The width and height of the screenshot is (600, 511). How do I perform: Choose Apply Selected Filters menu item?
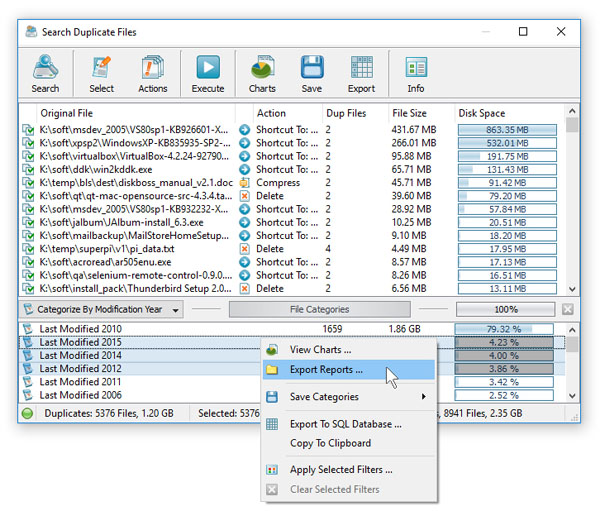pyautogui.click(x=349, y=470)
